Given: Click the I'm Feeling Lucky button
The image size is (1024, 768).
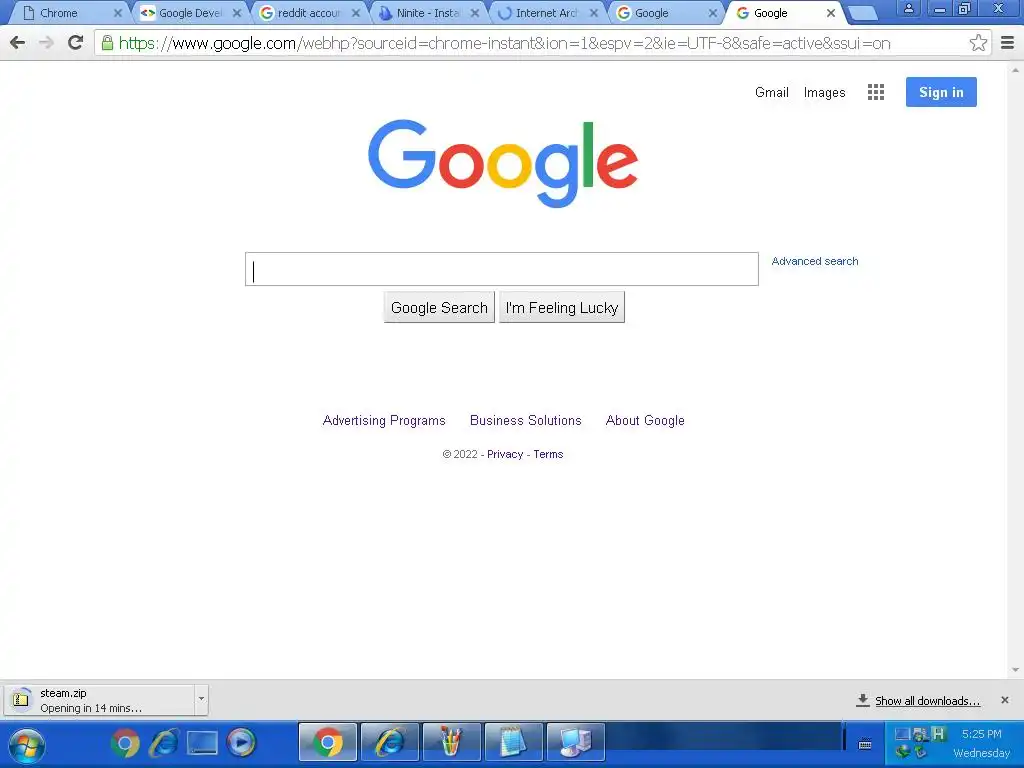Looking at the screenshot, I should (x=562, y=308).
